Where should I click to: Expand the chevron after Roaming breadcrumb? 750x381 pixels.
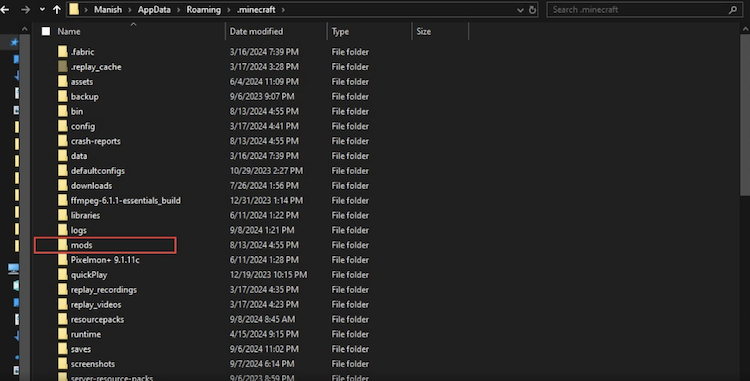(228, 10)
